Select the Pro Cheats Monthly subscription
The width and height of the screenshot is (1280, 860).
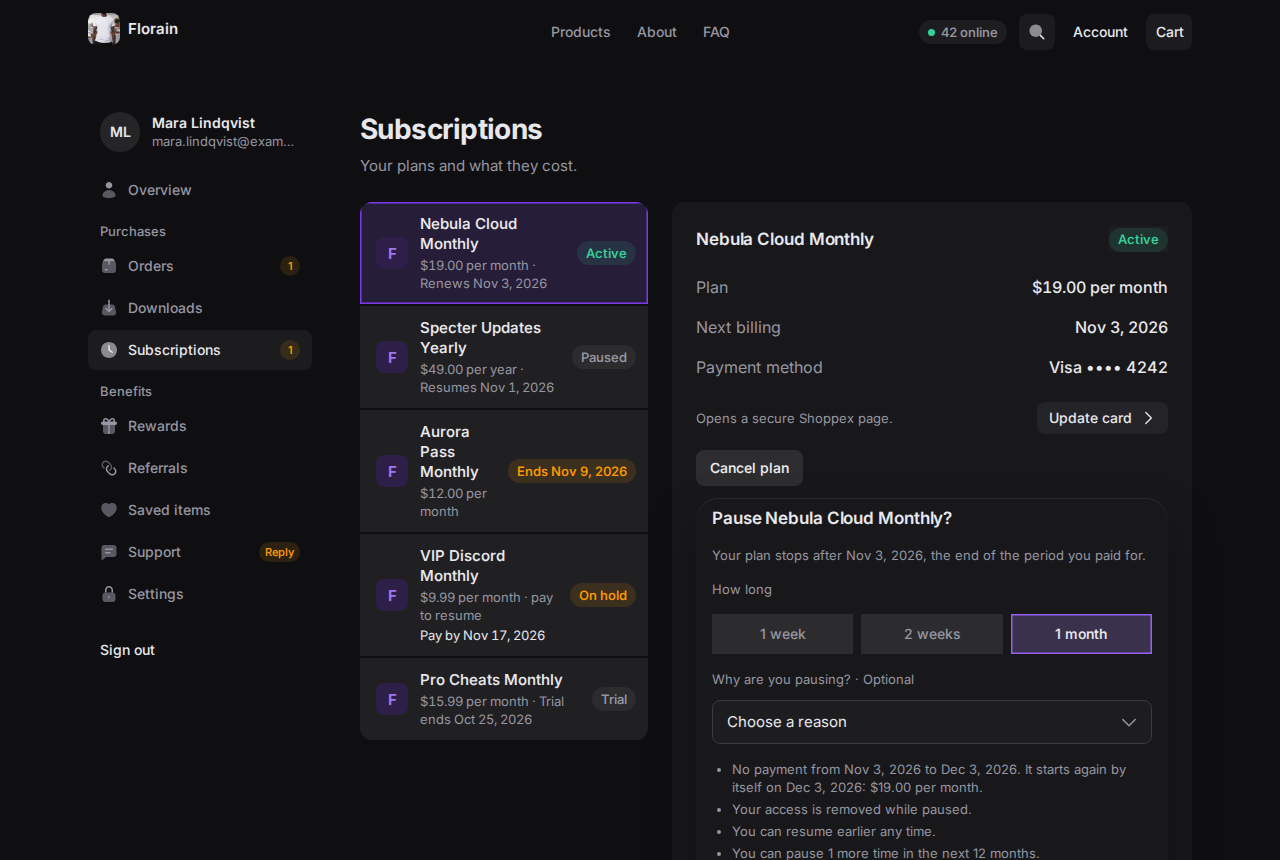tap(504, 699)
